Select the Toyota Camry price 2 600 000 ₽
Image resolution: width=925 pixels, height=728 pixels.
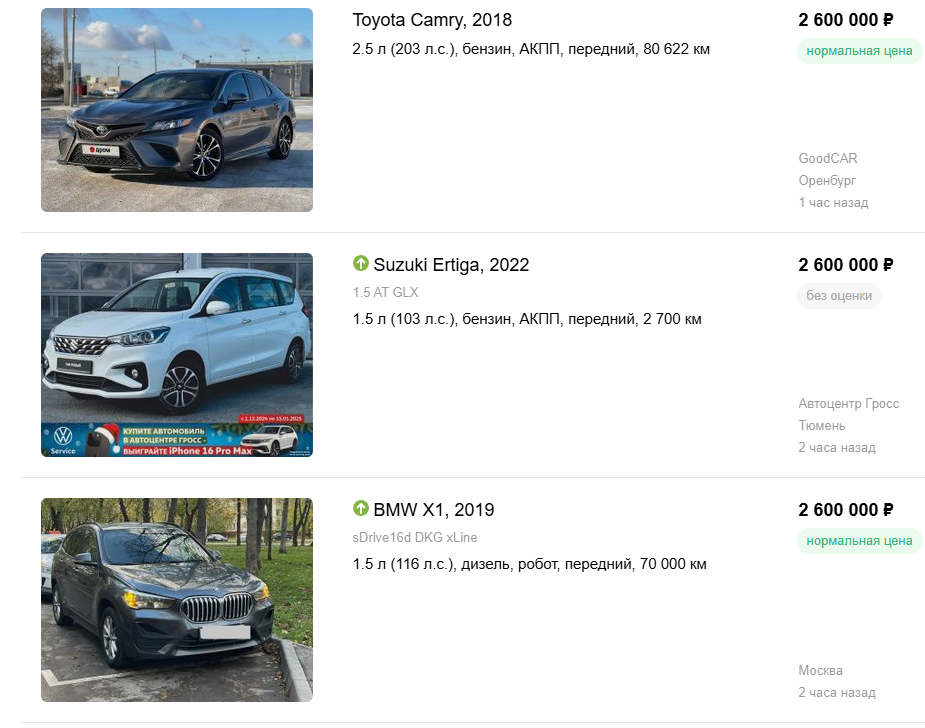click(x=845, y=20)
